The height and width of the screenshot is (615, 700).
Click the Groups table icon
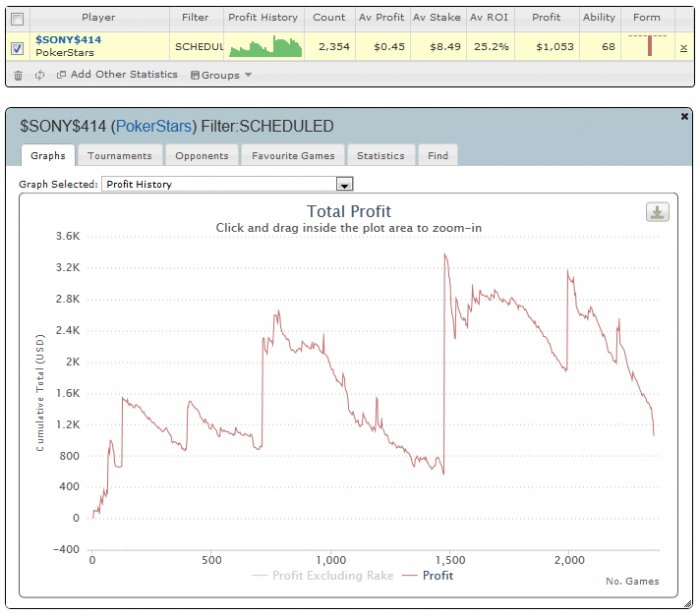(195, 75)
